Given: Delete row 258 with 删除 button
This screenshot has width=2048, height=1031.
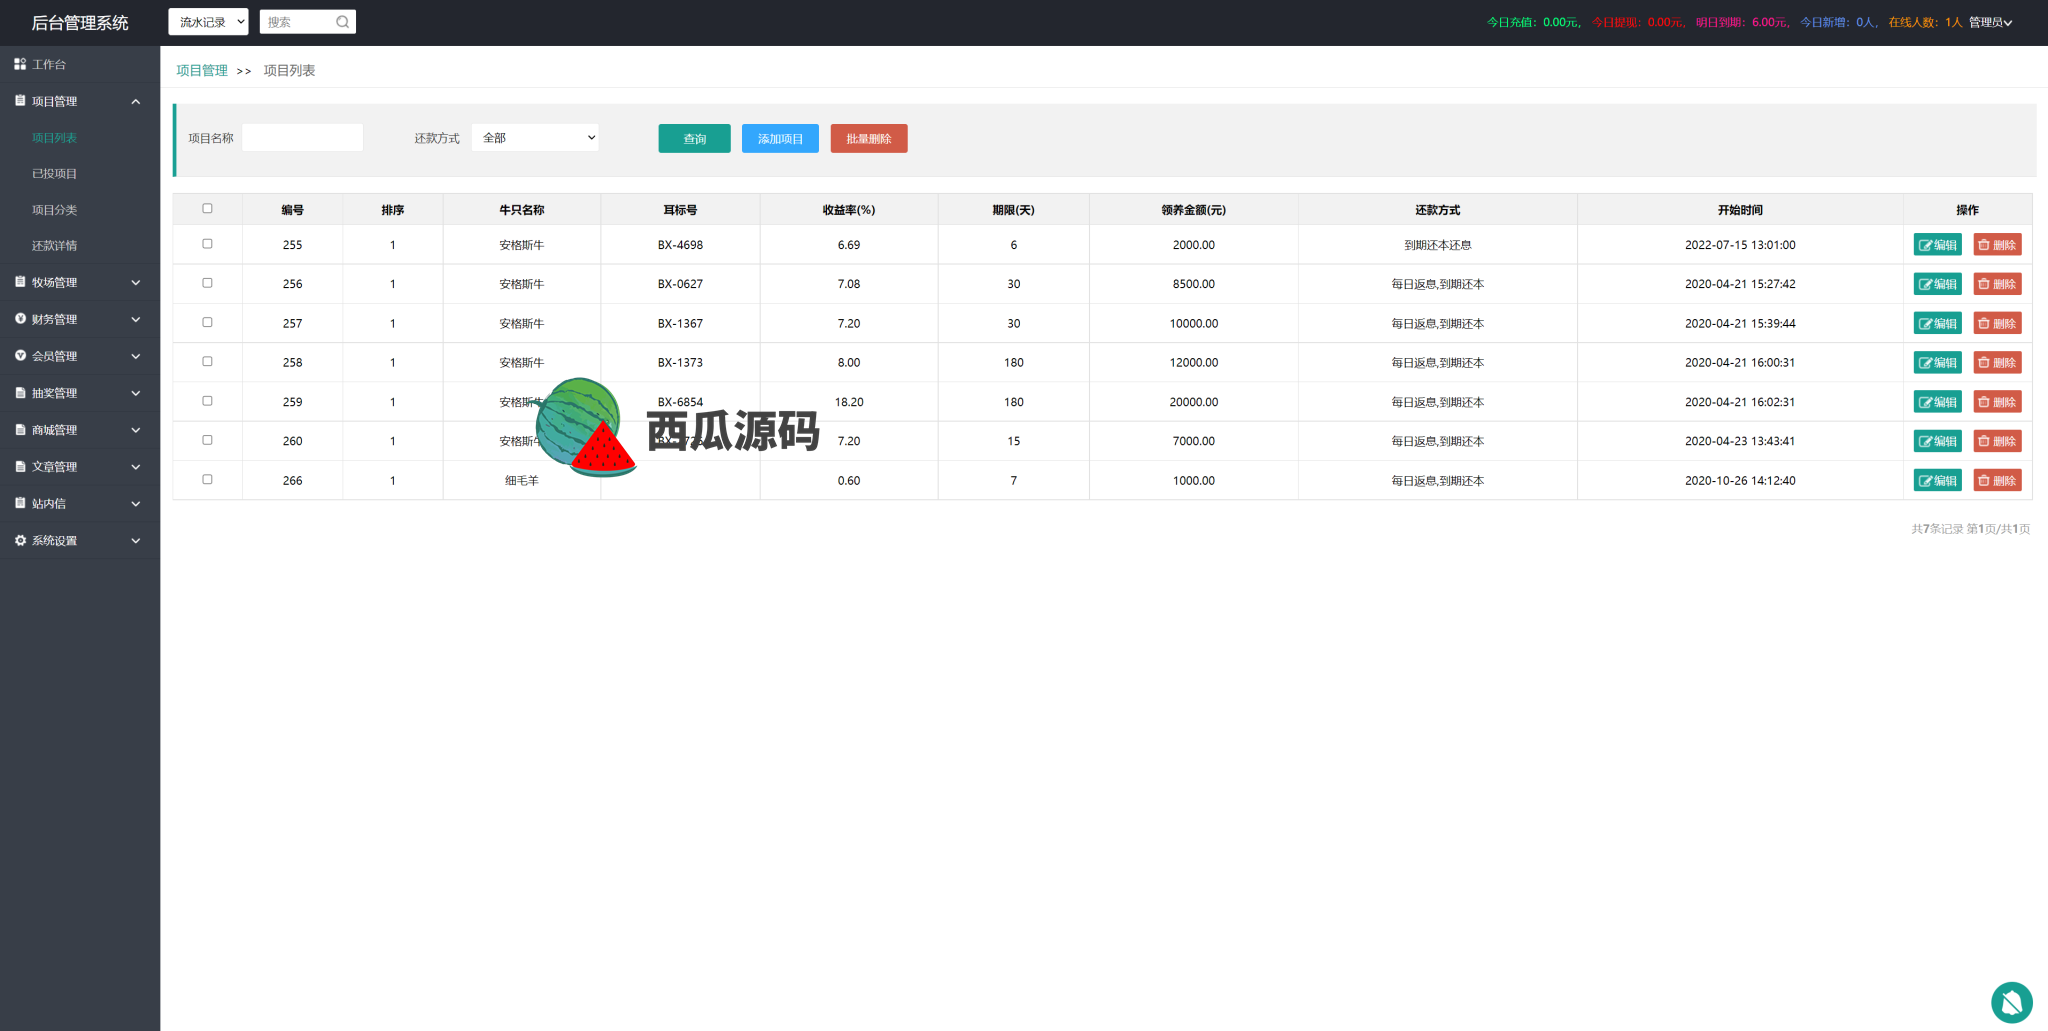Looking at the screenshot, I should coord(1997,363).
